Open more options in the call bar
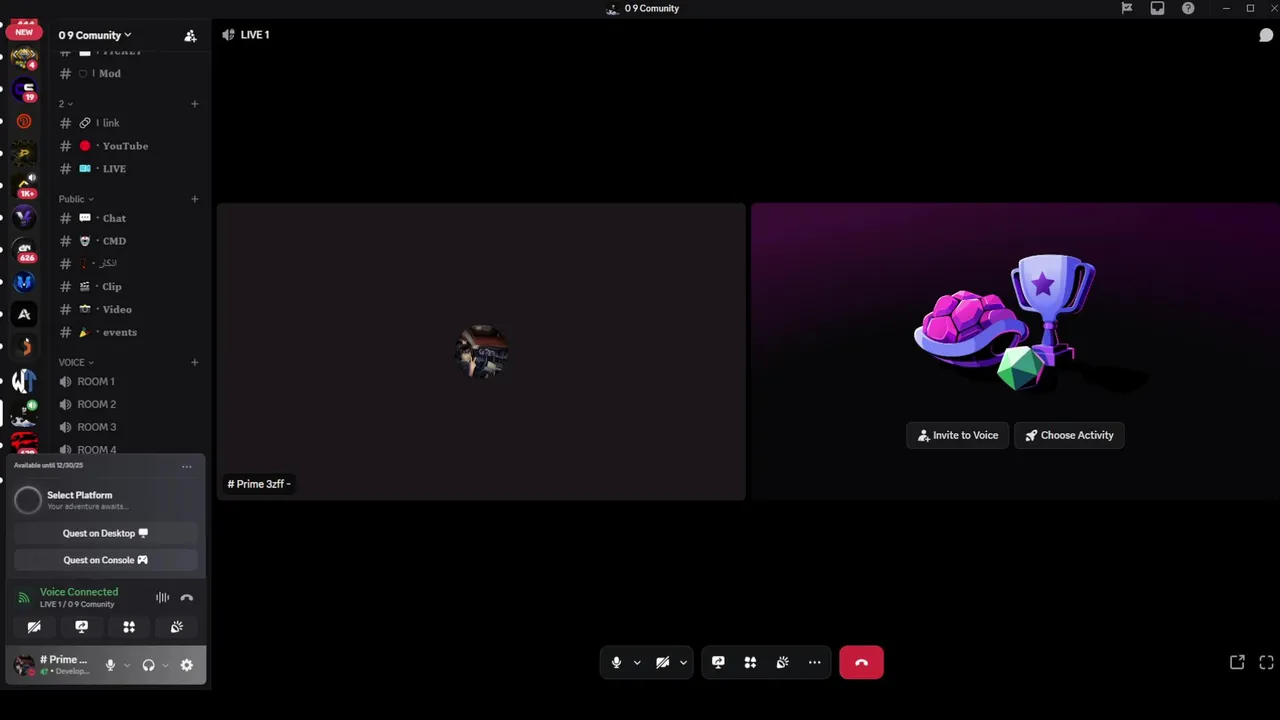 click(x=814, y=662)
